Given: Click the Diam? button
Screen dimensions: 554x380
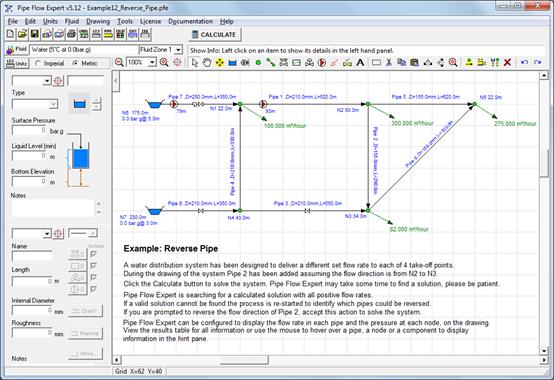Looking at the screenshot, I should (x=85, y=311).
